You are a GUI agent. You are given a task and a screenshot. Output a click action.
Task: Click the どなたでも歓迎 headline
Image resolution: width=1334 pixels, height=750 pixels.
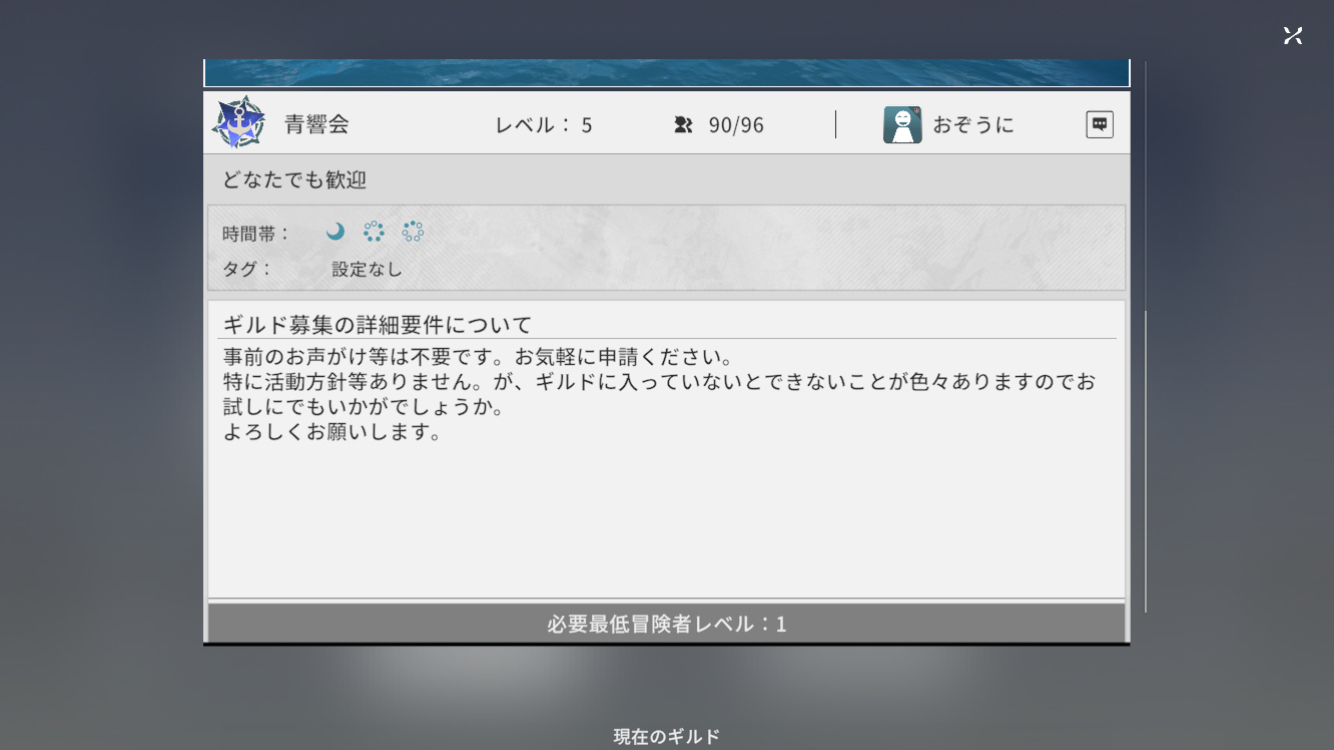coord(294,180)
